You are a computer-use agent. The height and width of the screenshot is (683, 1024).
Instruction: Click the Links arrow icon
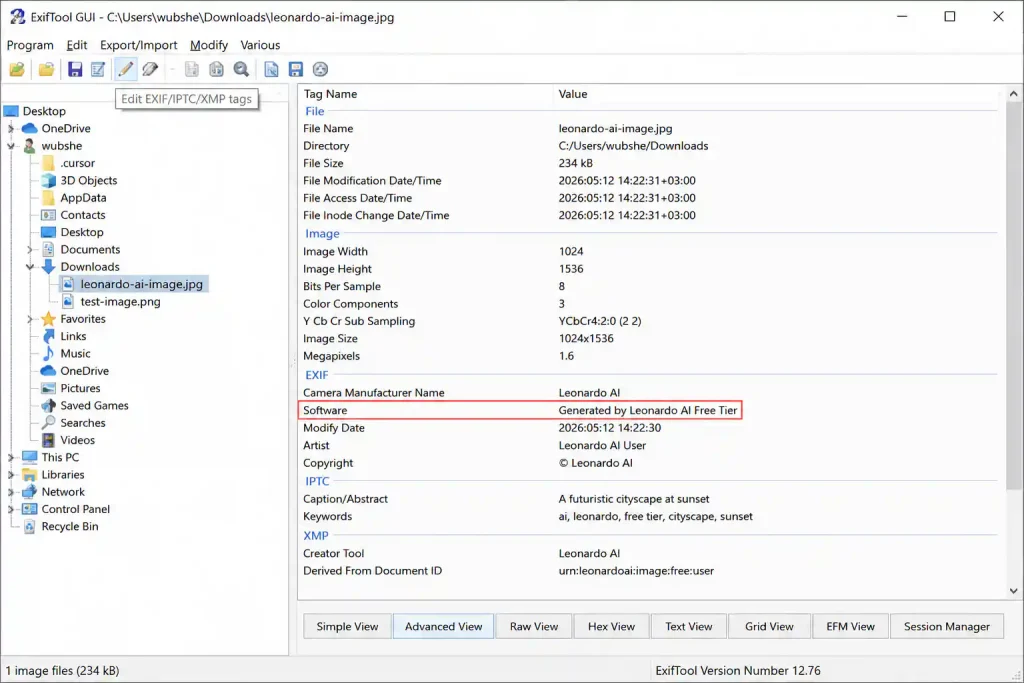pyautogui.click(x=48, y=336)
